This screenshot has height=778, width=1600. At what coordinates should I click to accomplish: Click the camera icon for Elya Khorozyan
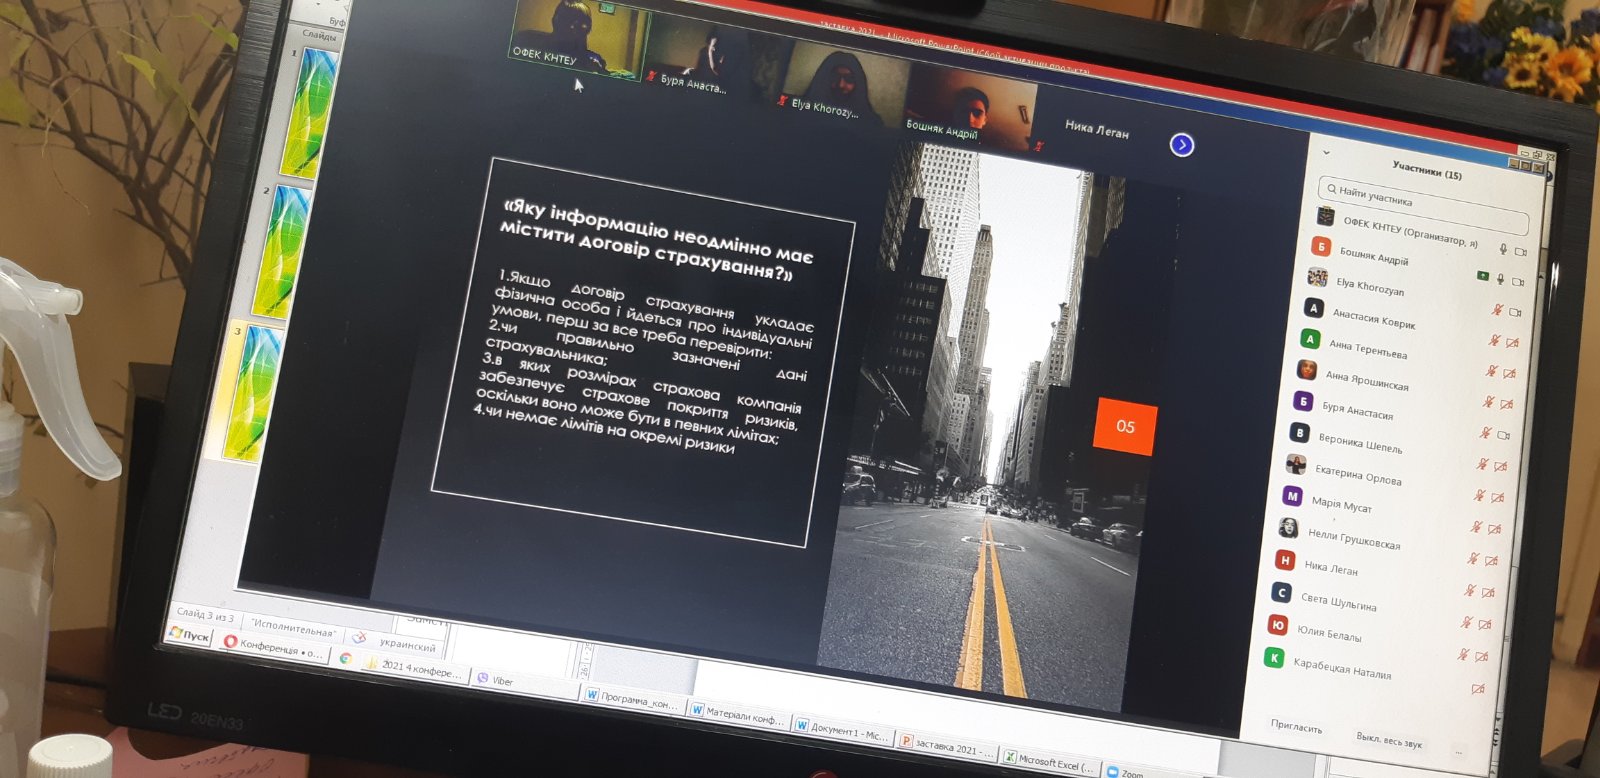point(1518,282)
